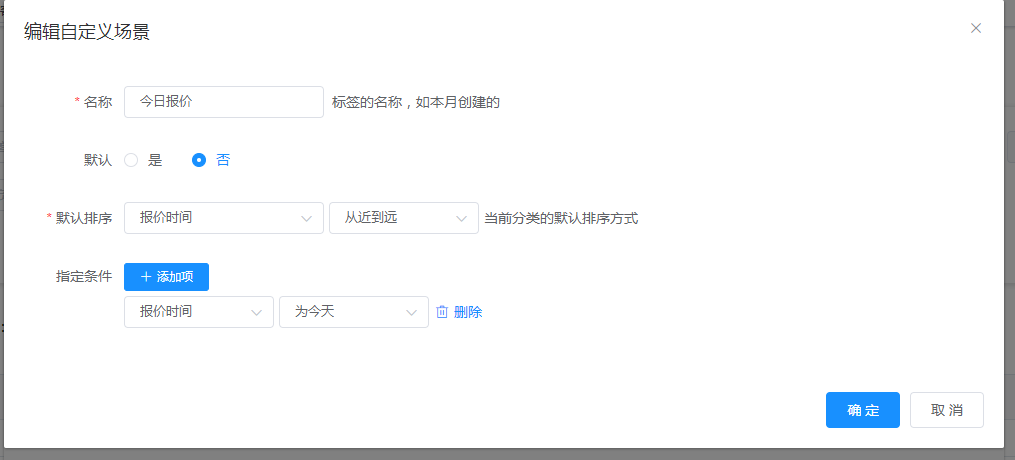
Task: Click the chevron arrow of 从近到远 selector
Action: (x=461, y=218)
